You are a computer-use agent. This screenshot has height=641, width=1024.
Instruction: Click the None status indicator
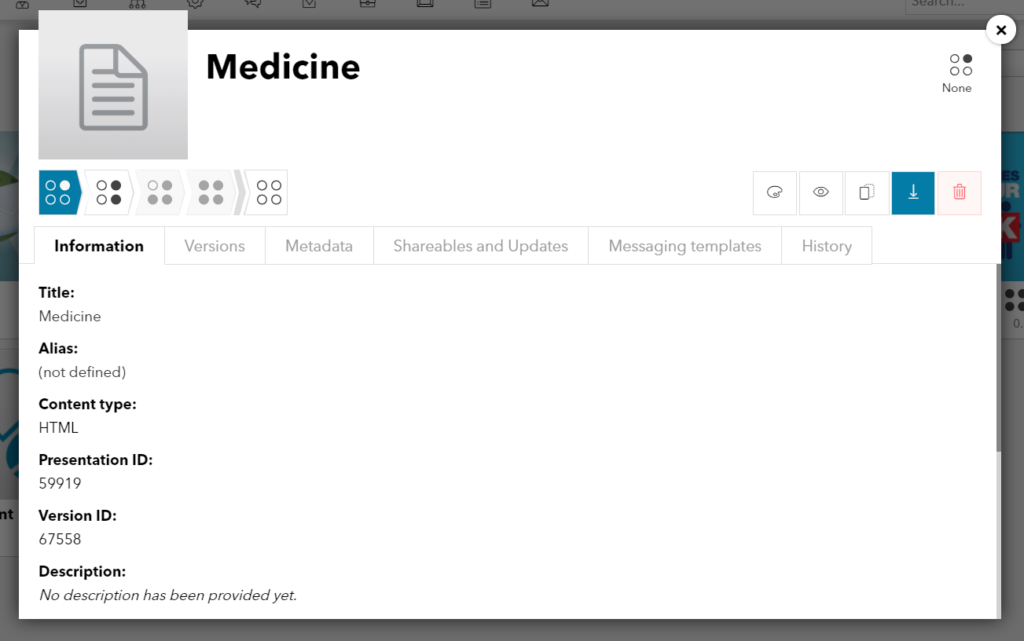[x=959, y=73]
